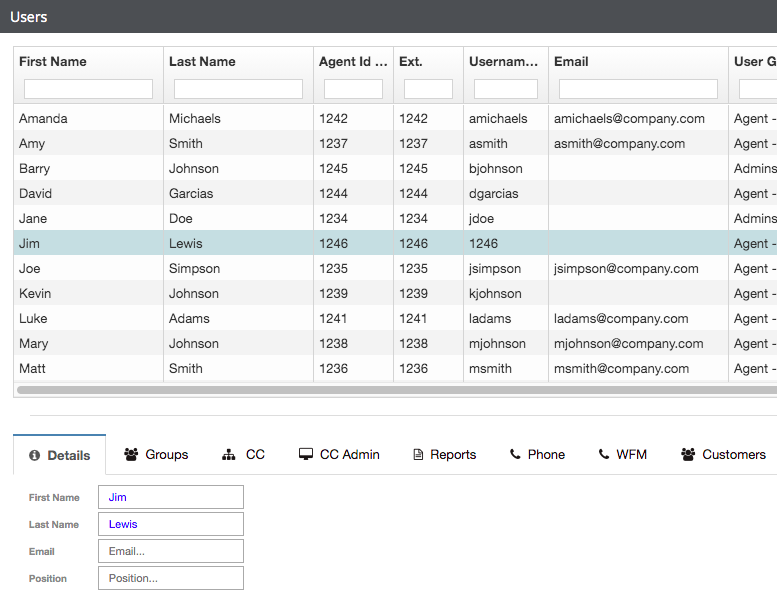This screenshot has width=777, height=592.
Task: Select the Mary row
Action: pos(395,343)
